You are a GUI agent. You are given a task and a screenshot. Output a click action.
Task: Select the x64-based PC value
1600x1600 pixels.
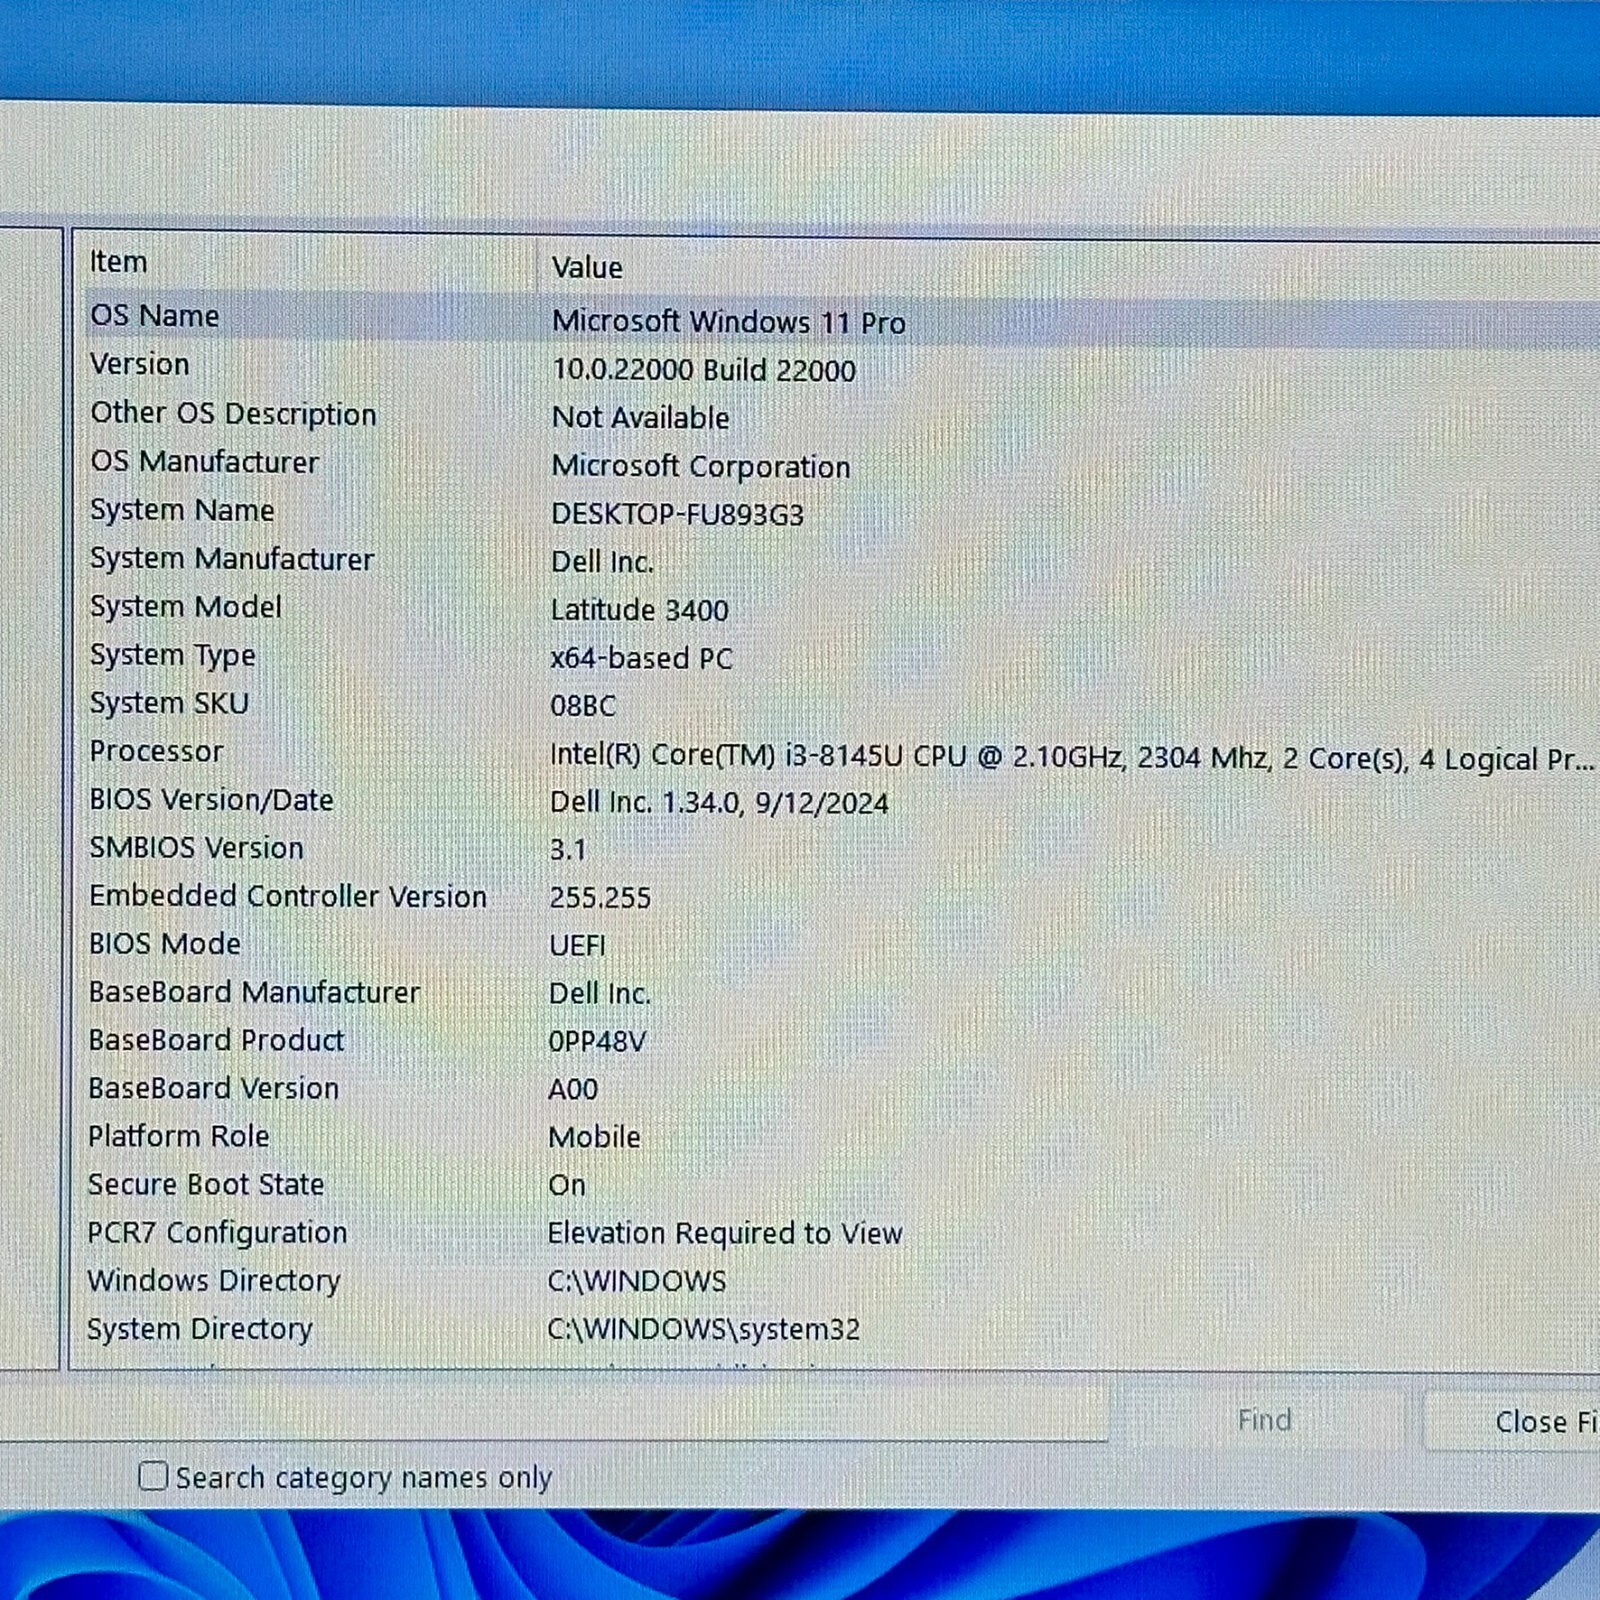click(641, 658)
